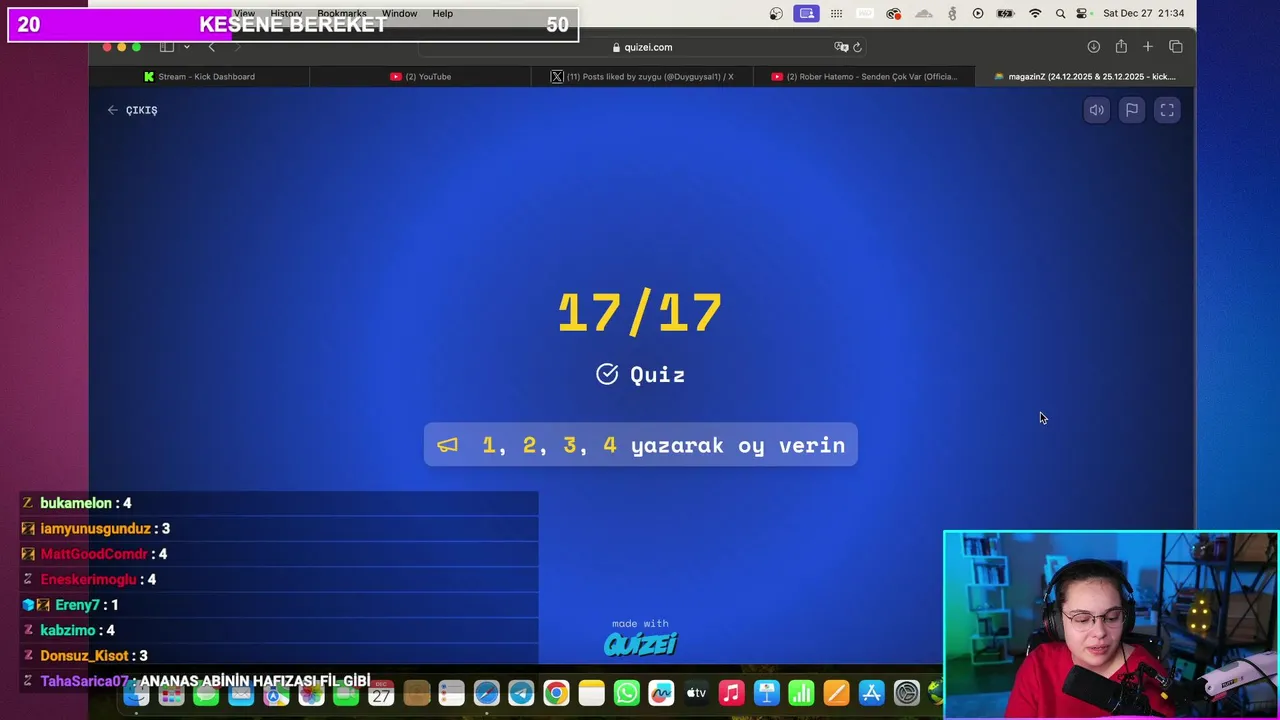Click the Cloudflare cloud menu bar icon
This screenshot has width=1280, height=720.
pyautogui.click(x=924, y=13)
